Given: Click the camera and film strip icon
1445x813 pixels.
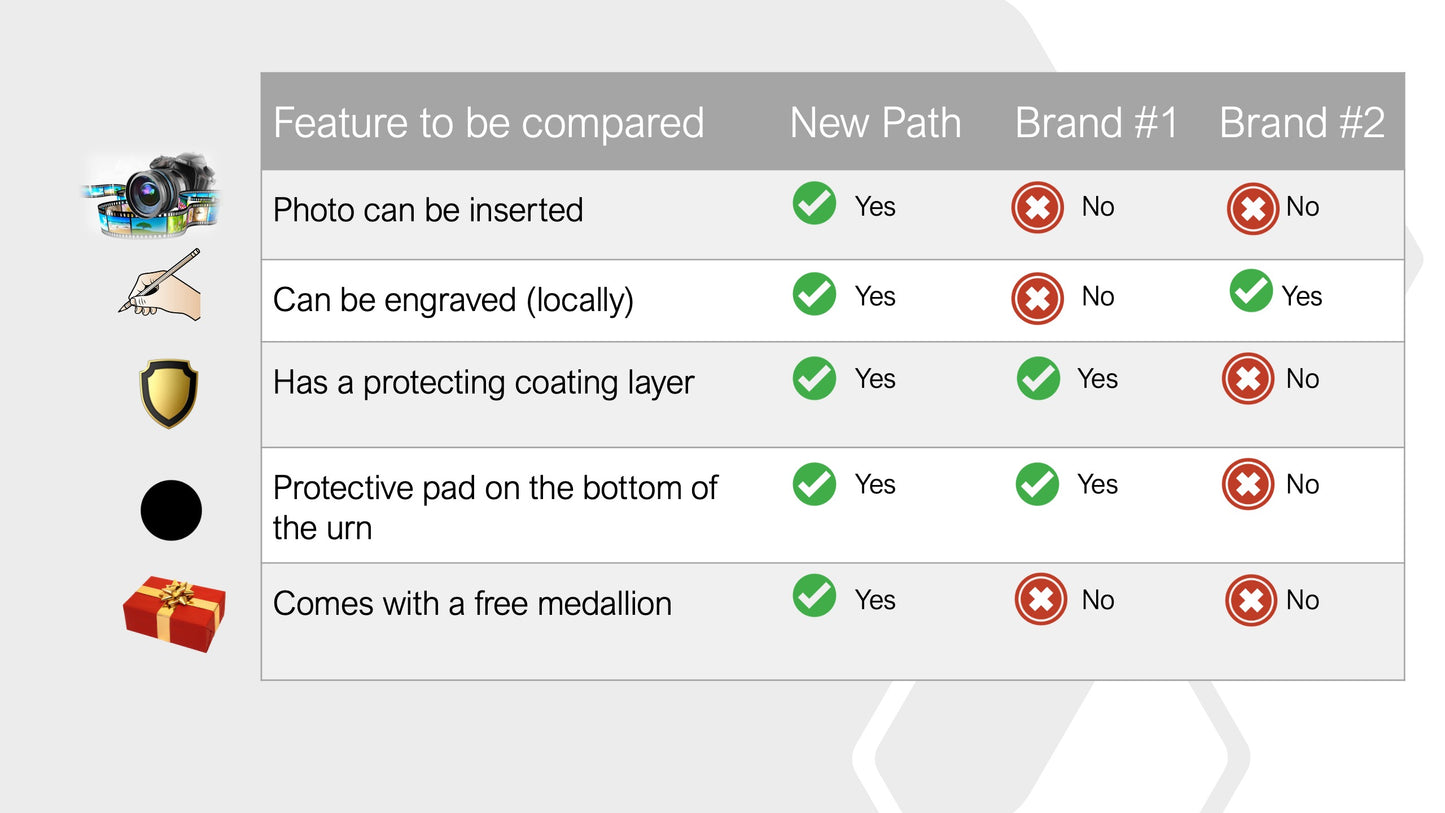Looking at the screenshot, I should [x=152, y=193].
